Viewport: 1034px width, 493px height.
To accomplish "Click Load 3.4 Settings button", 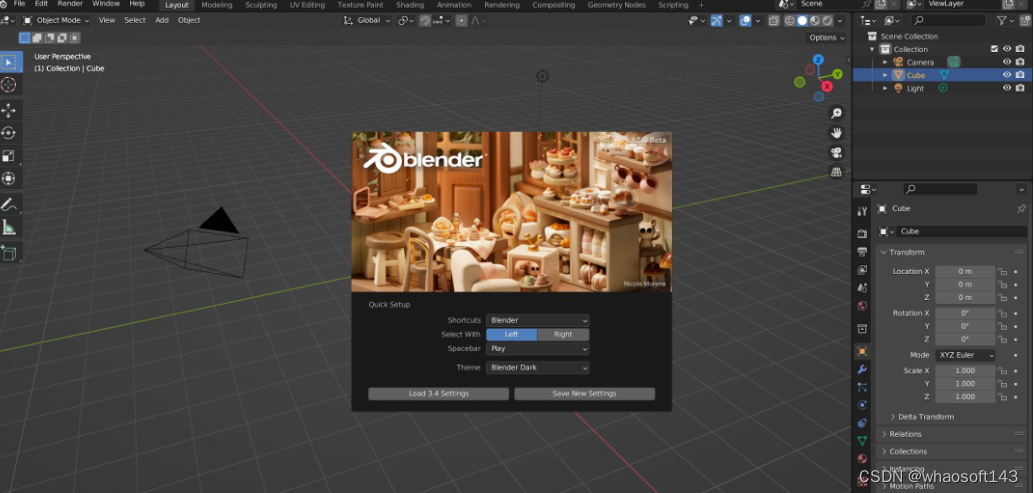I will tap(439, 393).
